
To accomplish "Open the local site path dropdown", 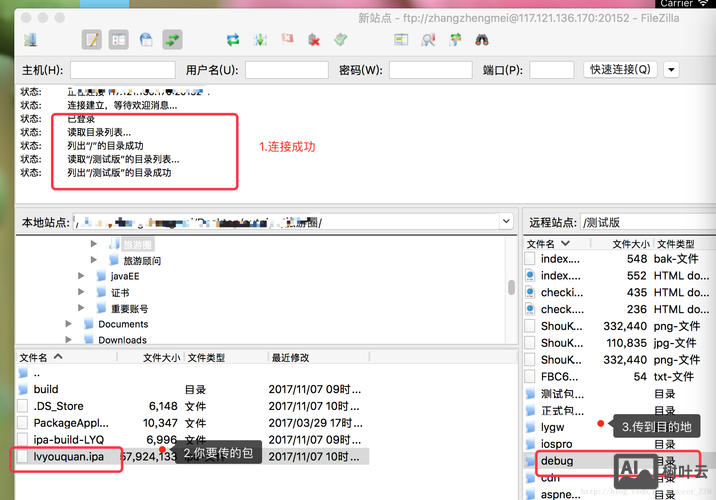I will point(506,221).
